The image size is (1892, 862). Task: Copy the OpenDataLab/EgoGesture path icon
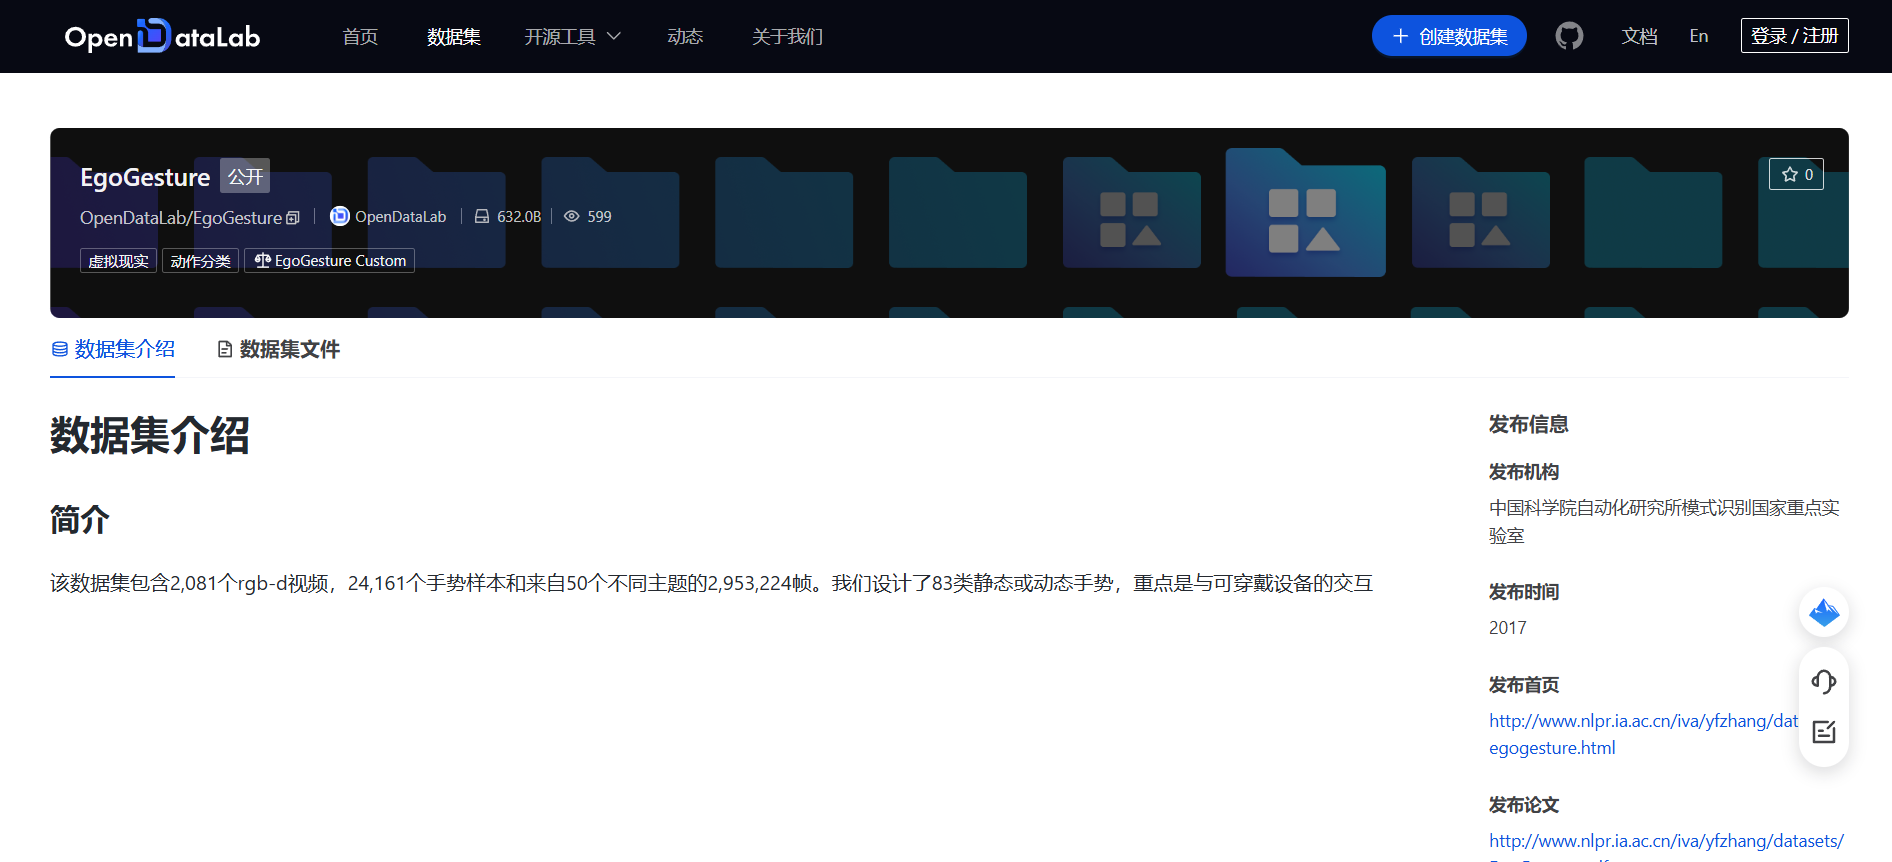click(x=293, y=218)
